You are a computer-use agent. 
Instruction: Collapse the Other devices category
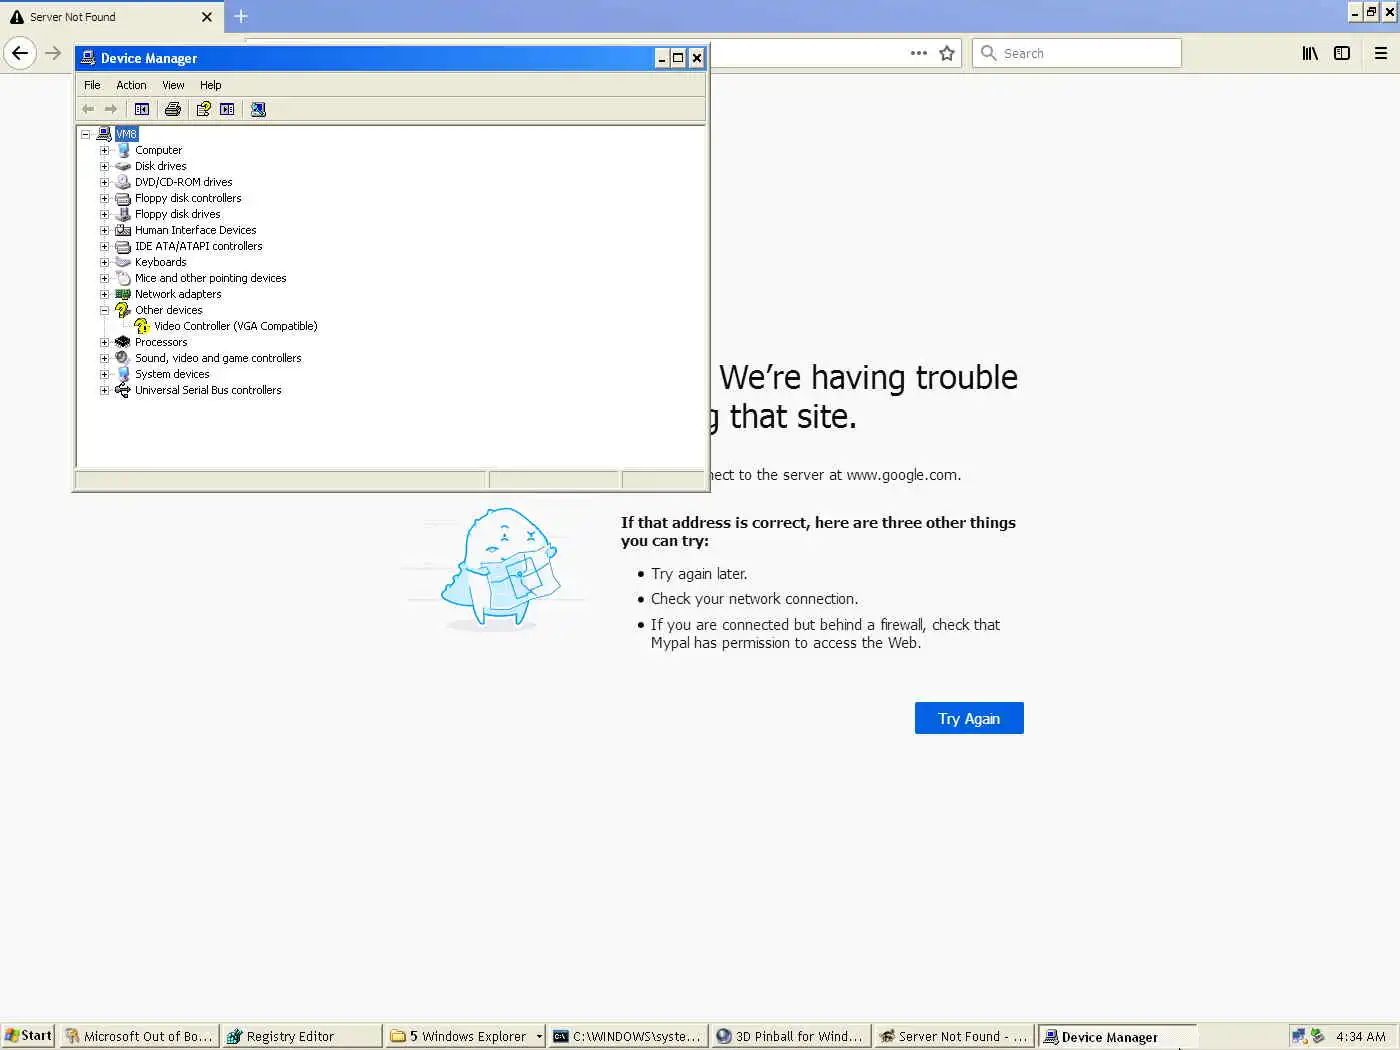click(104, 310)
